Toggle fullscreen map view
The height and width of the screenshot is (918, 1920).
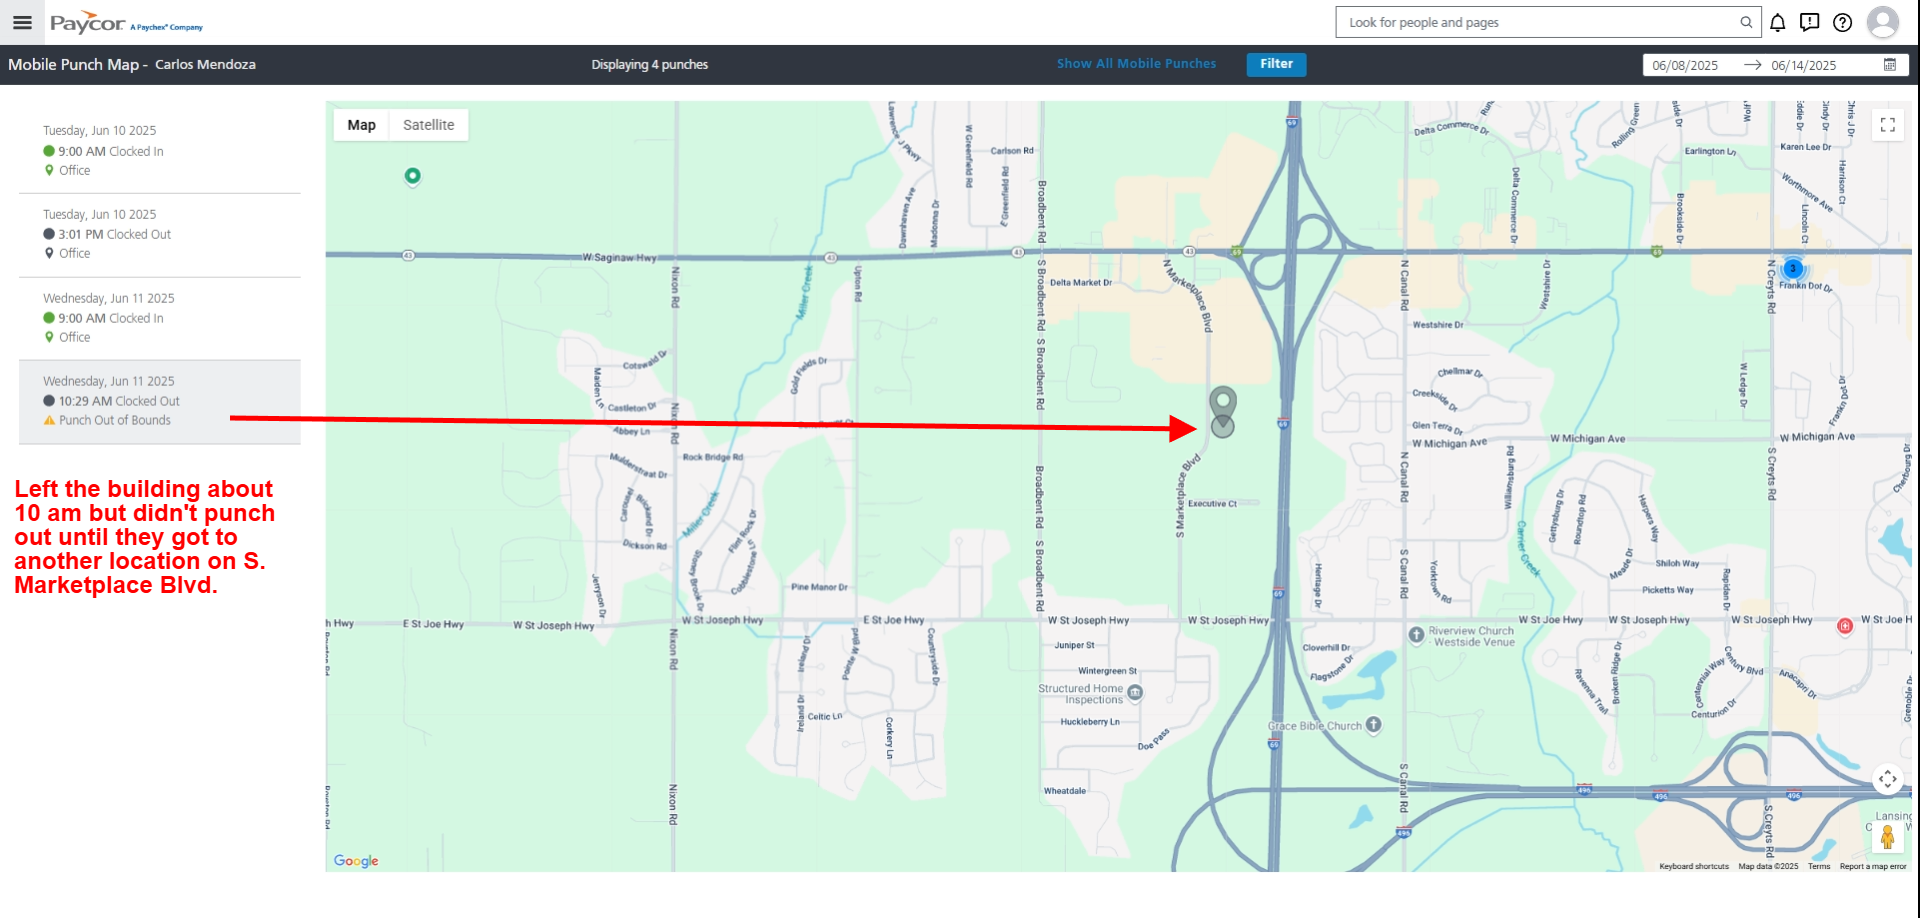[x=1887, y=125]
